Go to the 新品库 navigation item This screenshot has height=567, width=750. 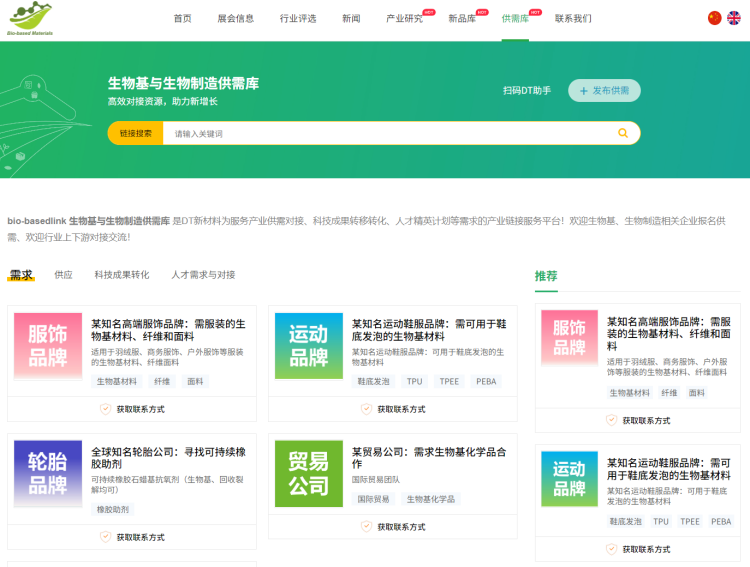pyautogui.click(x=462, y=19)
